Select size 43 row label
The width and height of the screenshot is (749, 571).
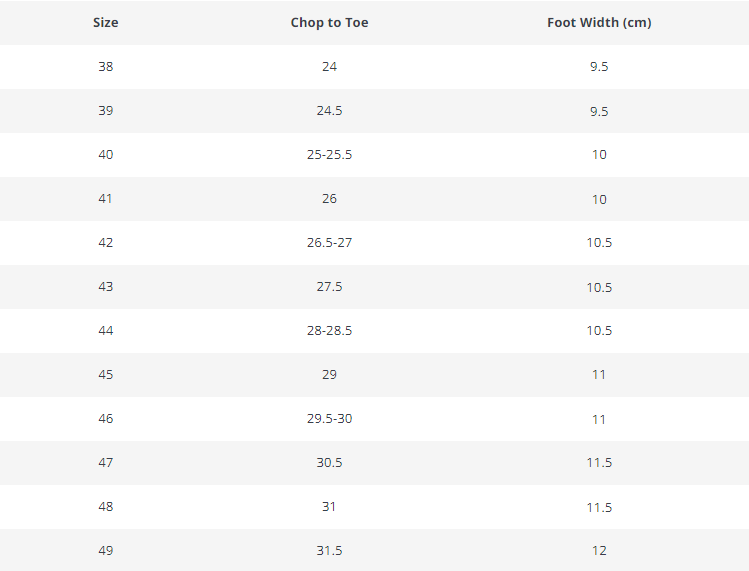[x=106, y=286]
